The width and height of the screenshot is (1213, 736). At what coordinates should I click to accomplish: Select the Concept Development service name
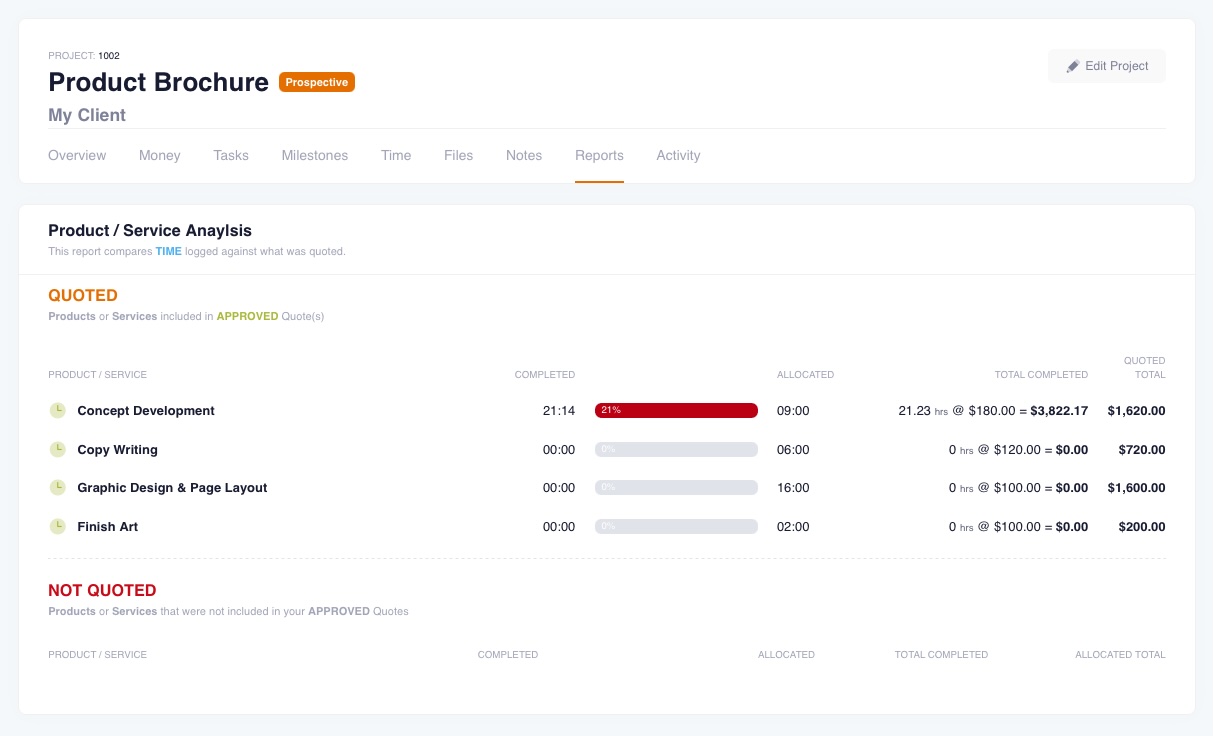(146, 410)
